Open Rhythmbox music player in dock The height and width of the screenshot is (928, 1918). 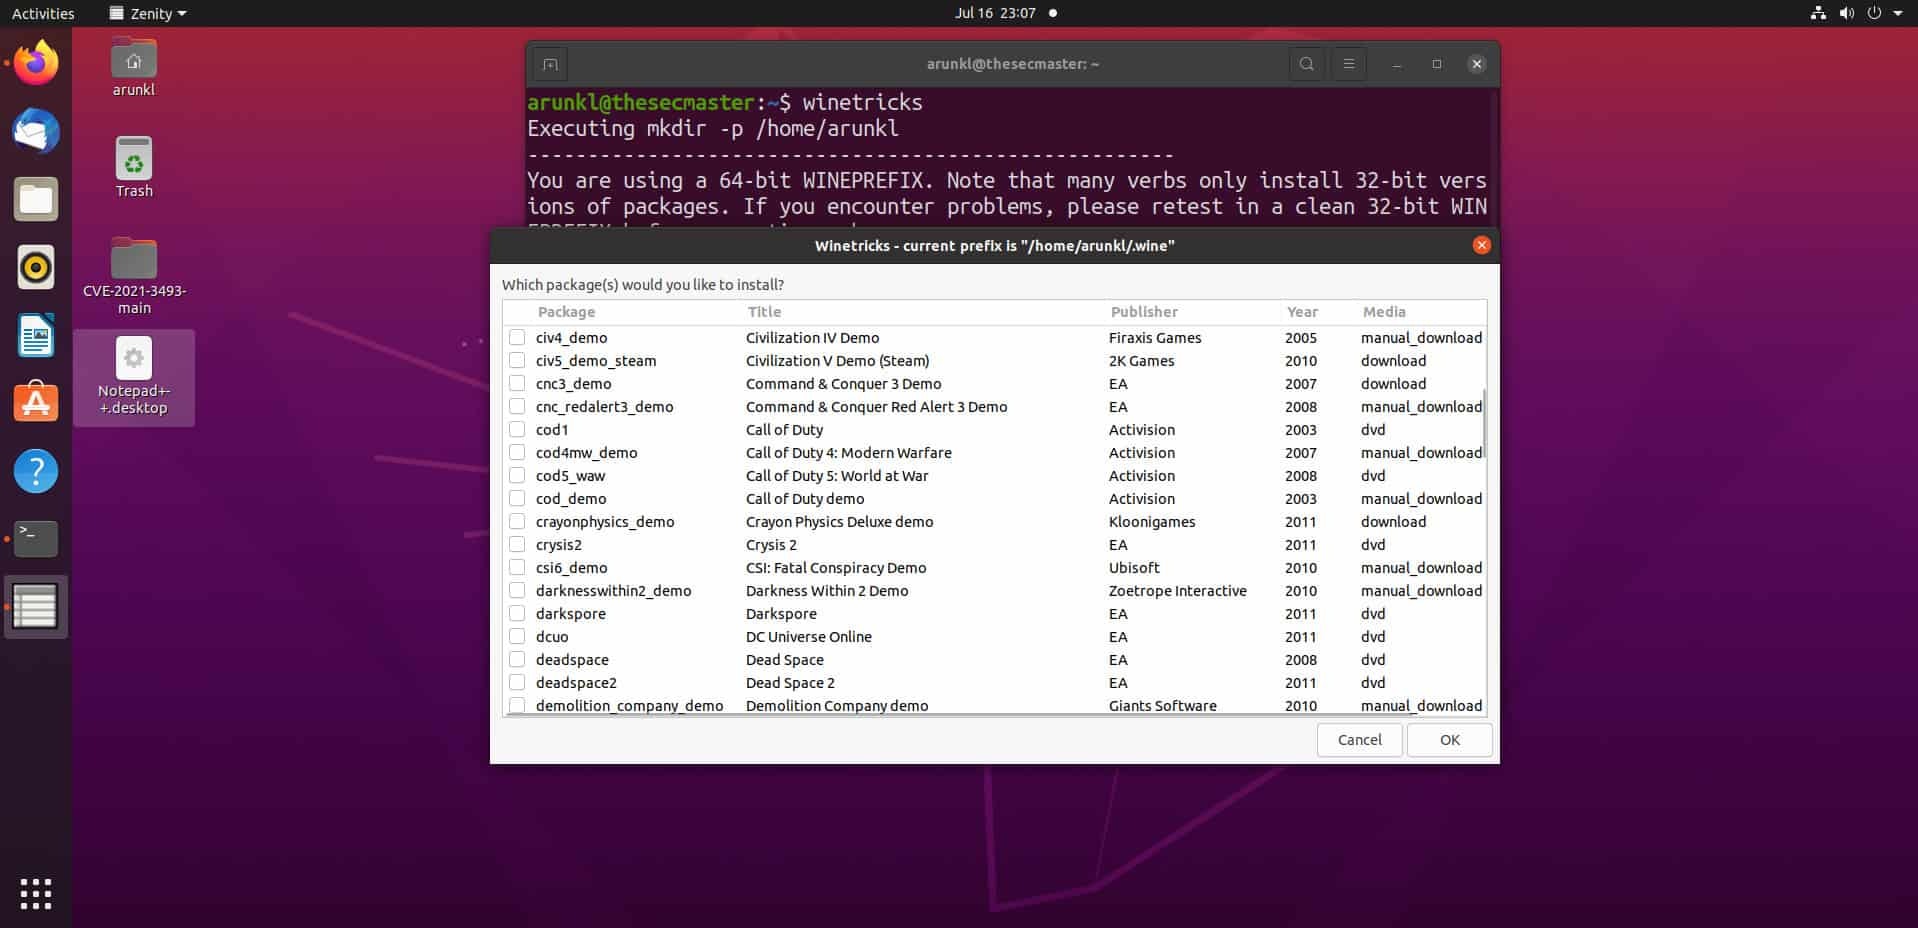[36, 267]
